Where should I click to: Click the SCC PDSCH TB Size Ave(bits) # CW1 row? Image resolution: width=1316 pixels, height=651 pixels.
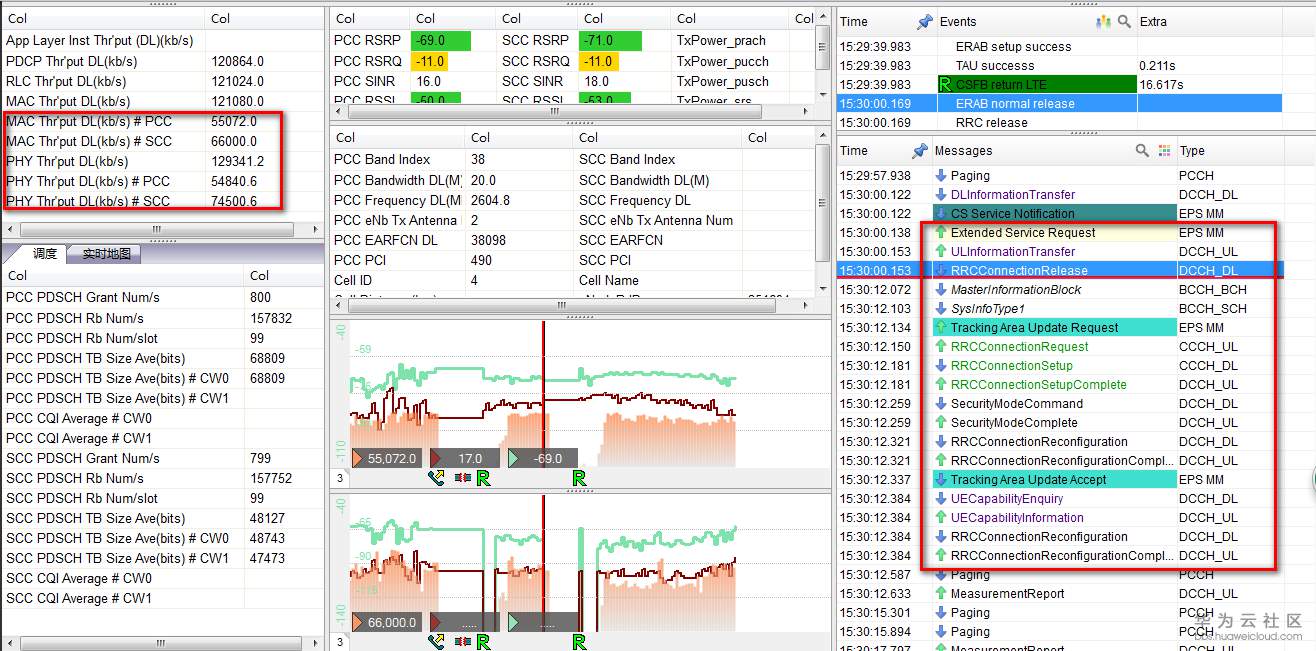[162, 558]
